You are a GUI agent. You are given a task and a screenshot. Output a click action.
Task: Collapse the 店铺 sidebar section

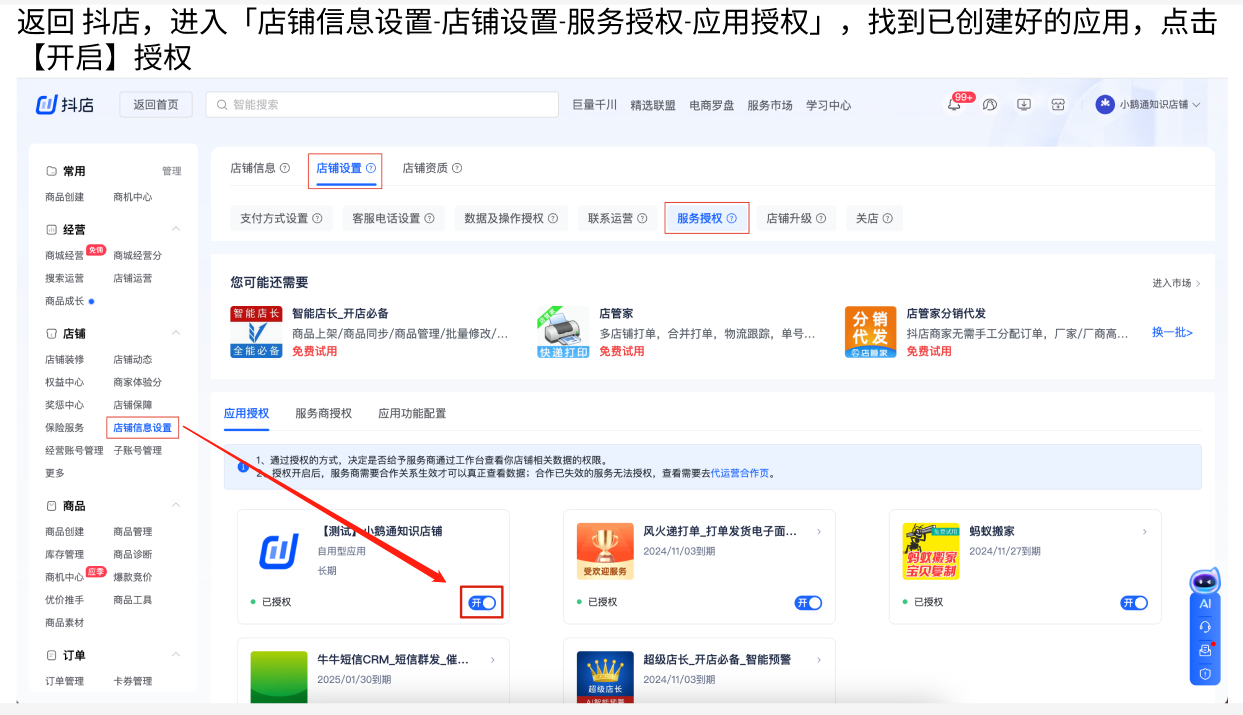click(176, 333)
